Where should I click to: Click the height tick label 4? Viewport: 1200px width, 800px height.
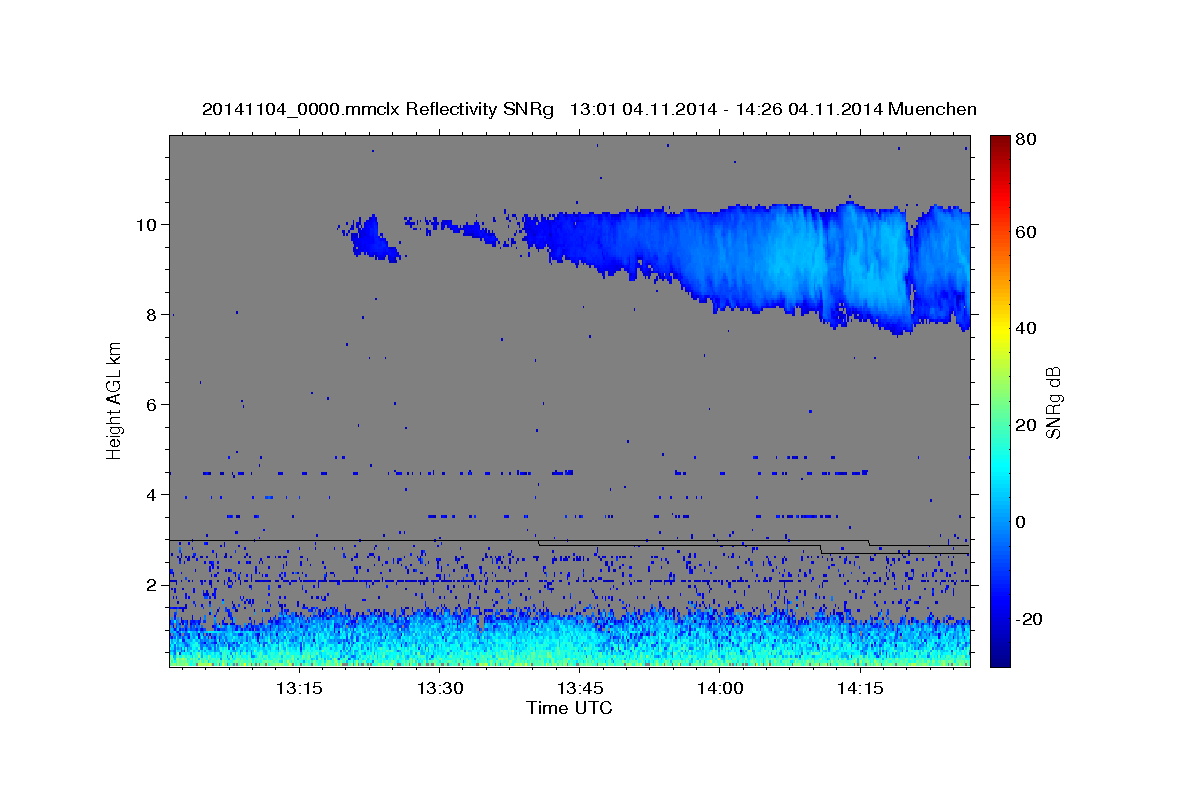point(152,494)
